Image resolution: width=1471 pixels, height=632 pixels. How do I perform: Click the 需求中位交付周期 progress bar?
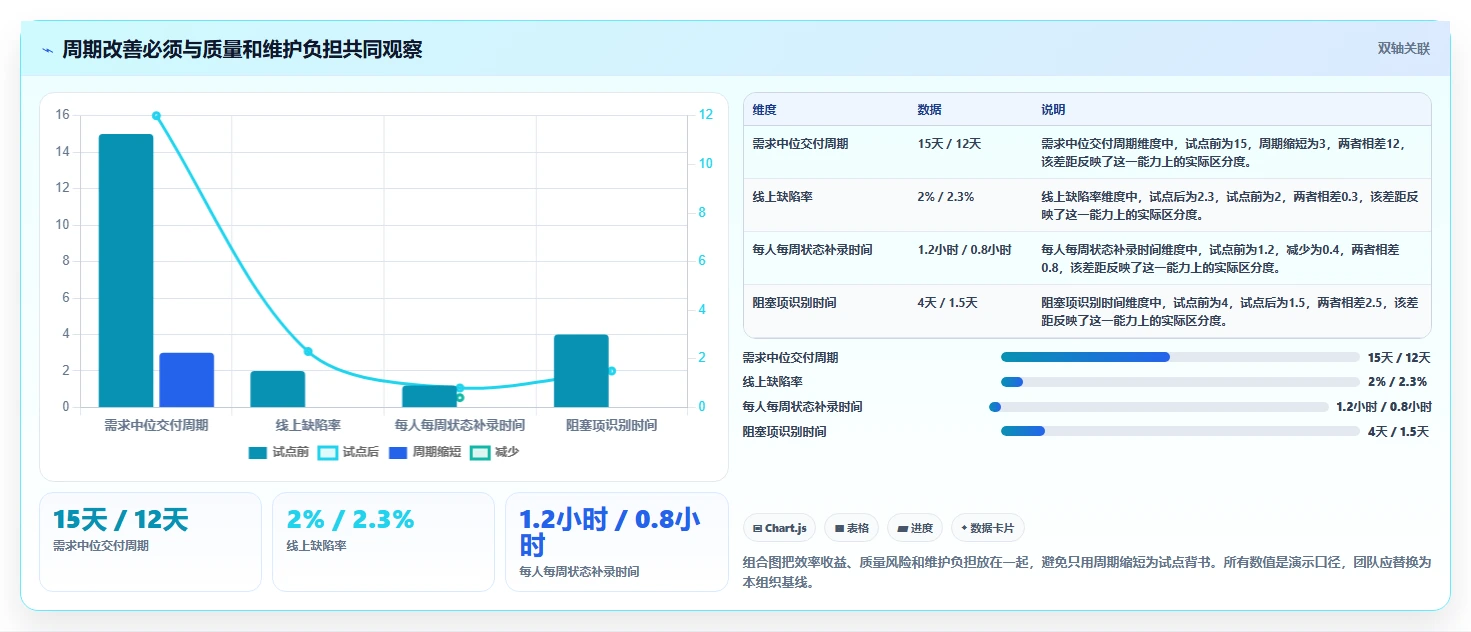point(1180,357)
